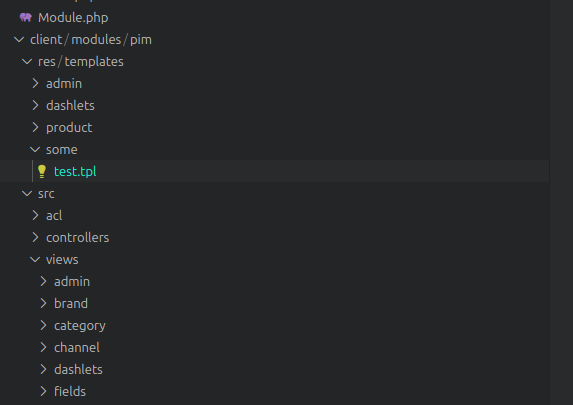Collapse the some folder chevron
573x405 pixels.
point(35,149)
